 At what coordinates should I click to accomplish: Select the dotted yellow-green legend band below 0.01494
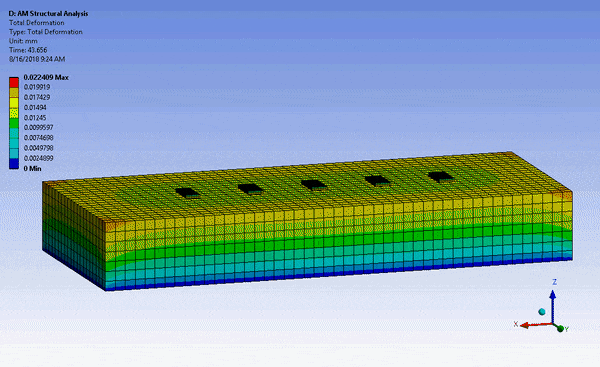point(14,113)
